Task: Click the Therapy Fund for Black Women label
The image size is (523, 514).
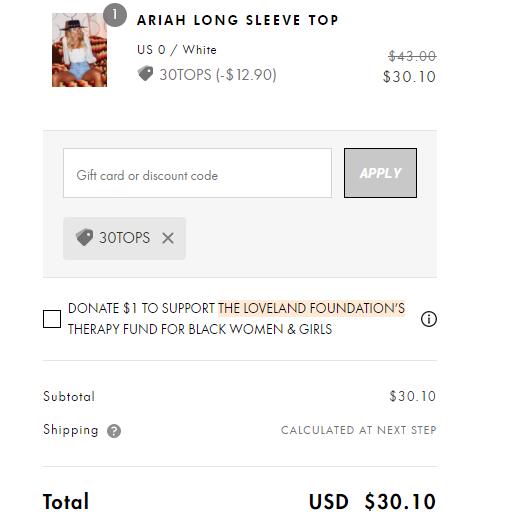Action: click(x=200, y=329)
